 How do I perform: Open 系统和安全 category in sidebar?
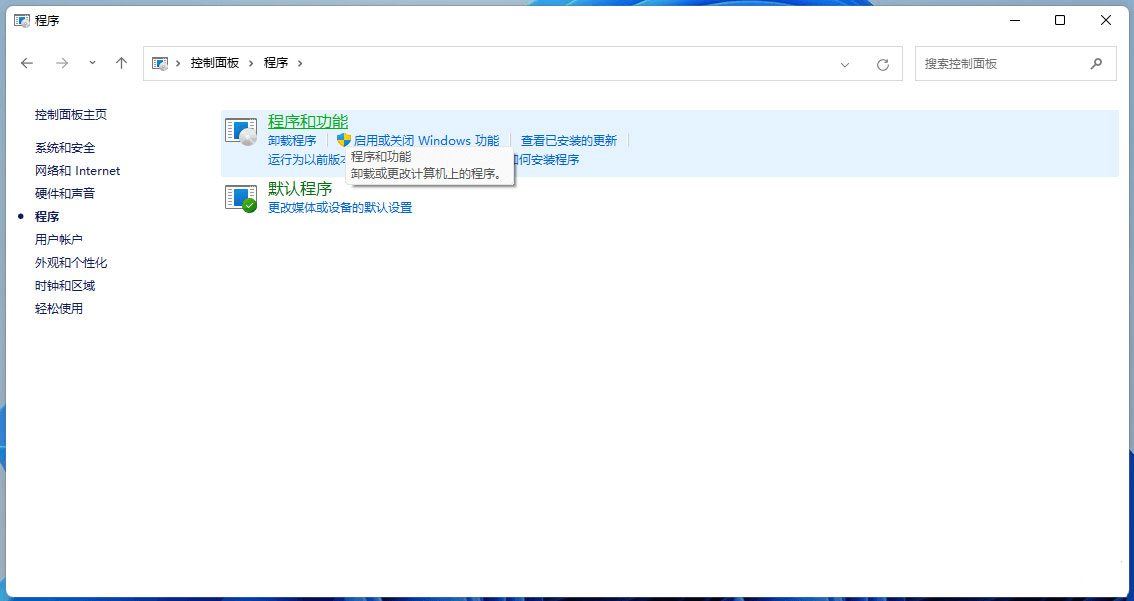click(x=65, y=148)
